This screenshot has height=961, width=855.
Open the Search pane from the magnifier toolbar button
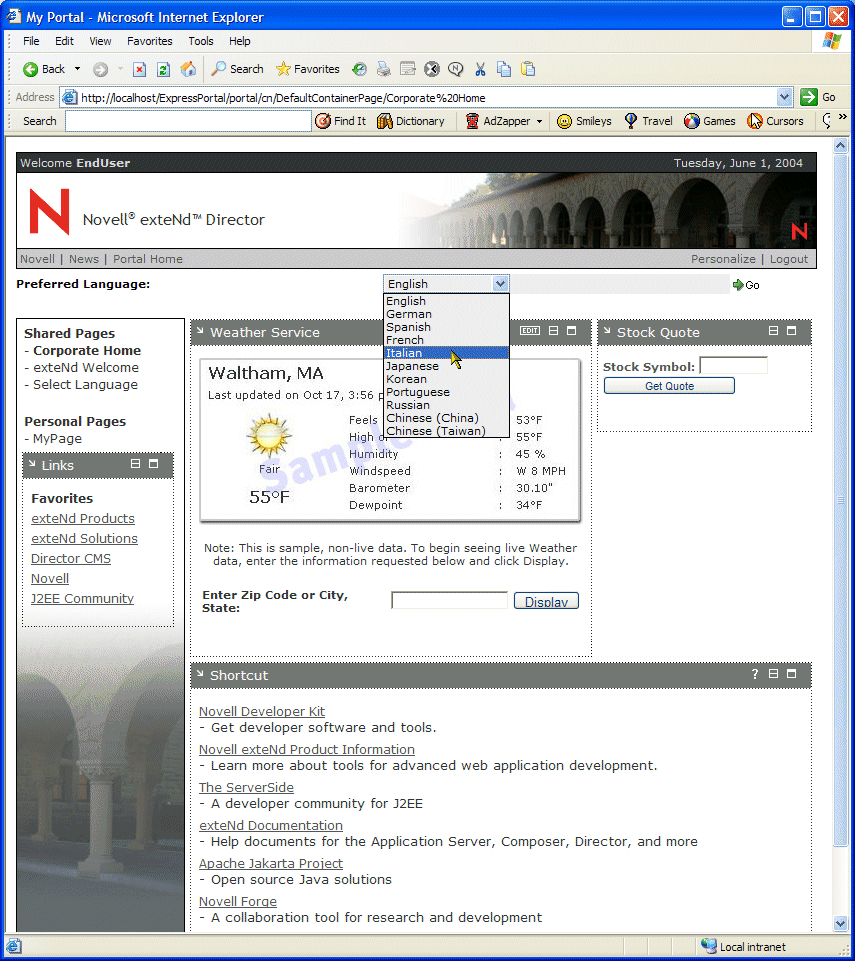point(237,69)
